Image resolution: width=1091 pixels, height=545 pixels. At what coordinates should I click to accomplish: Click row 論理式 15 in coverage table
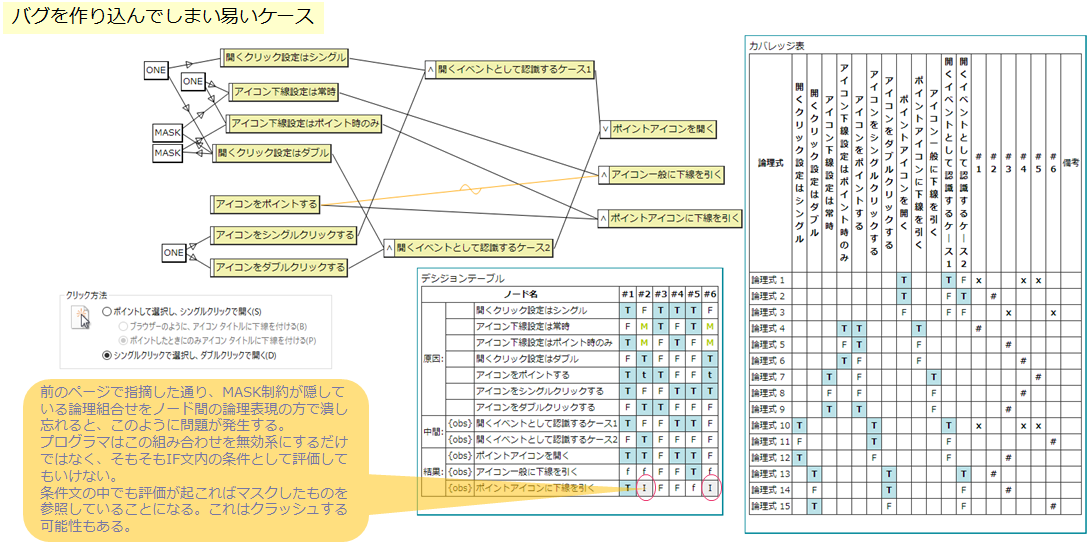[917, 505]
